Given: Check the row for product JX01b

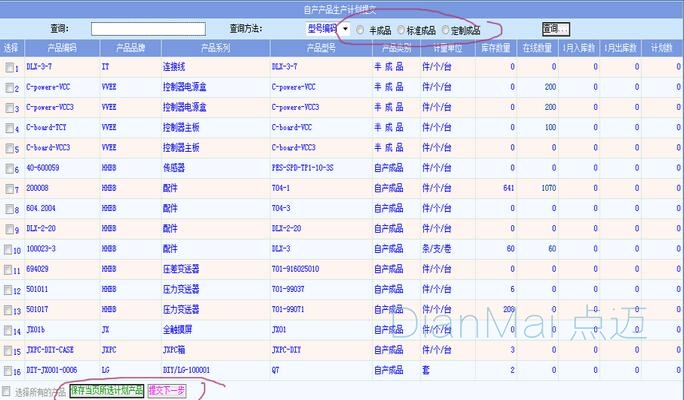Looking at the screenshot, I should (10, 329).
